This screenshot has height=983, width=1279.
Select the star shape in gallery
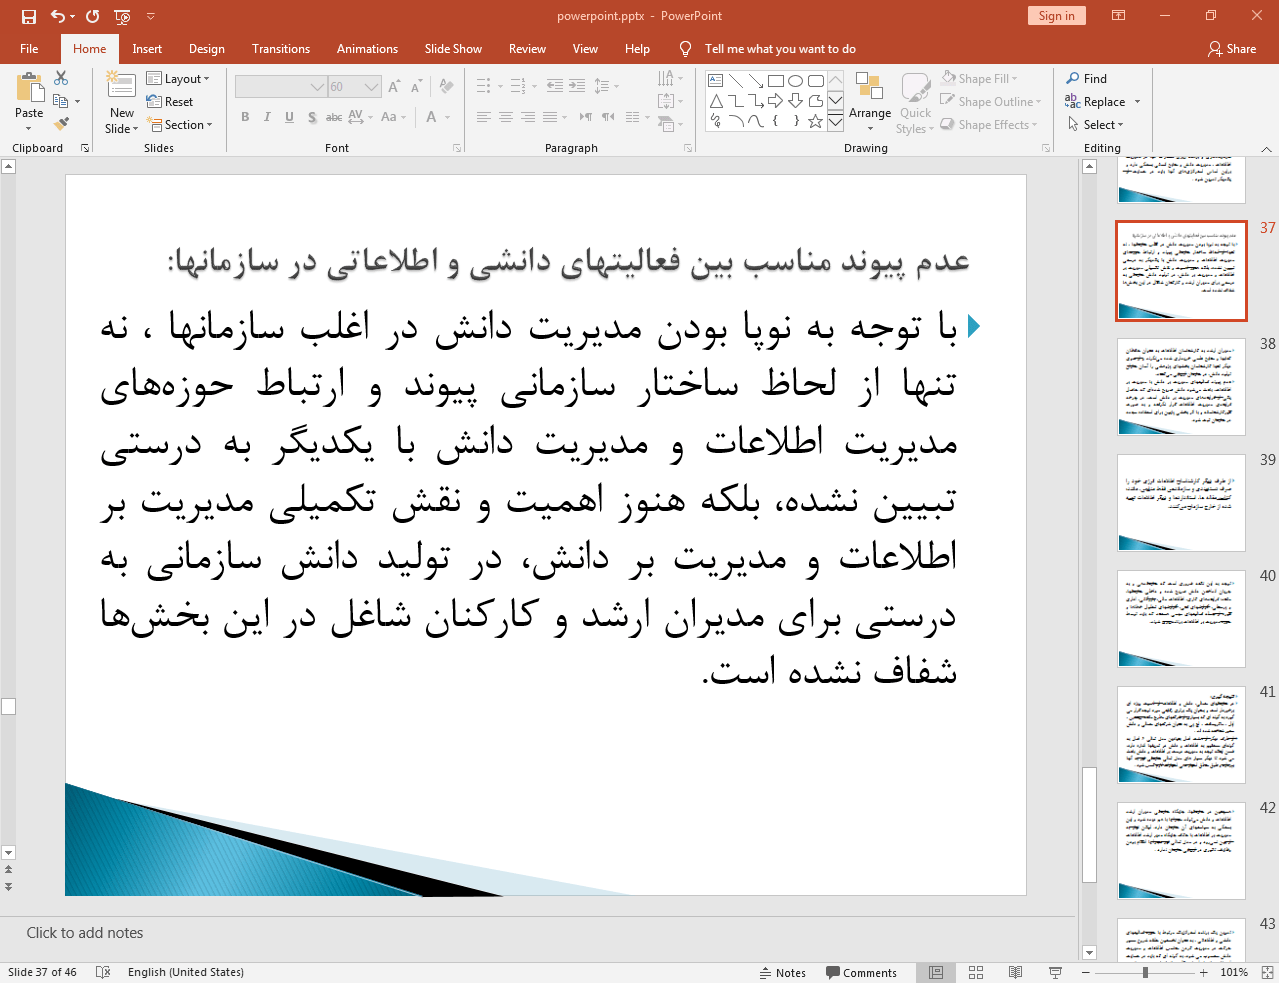[x=815, y=121]
